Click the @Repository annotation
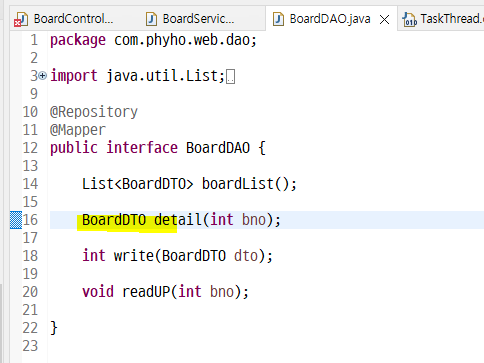The width and height of the screenshot is (484, 363). point(94,112)
